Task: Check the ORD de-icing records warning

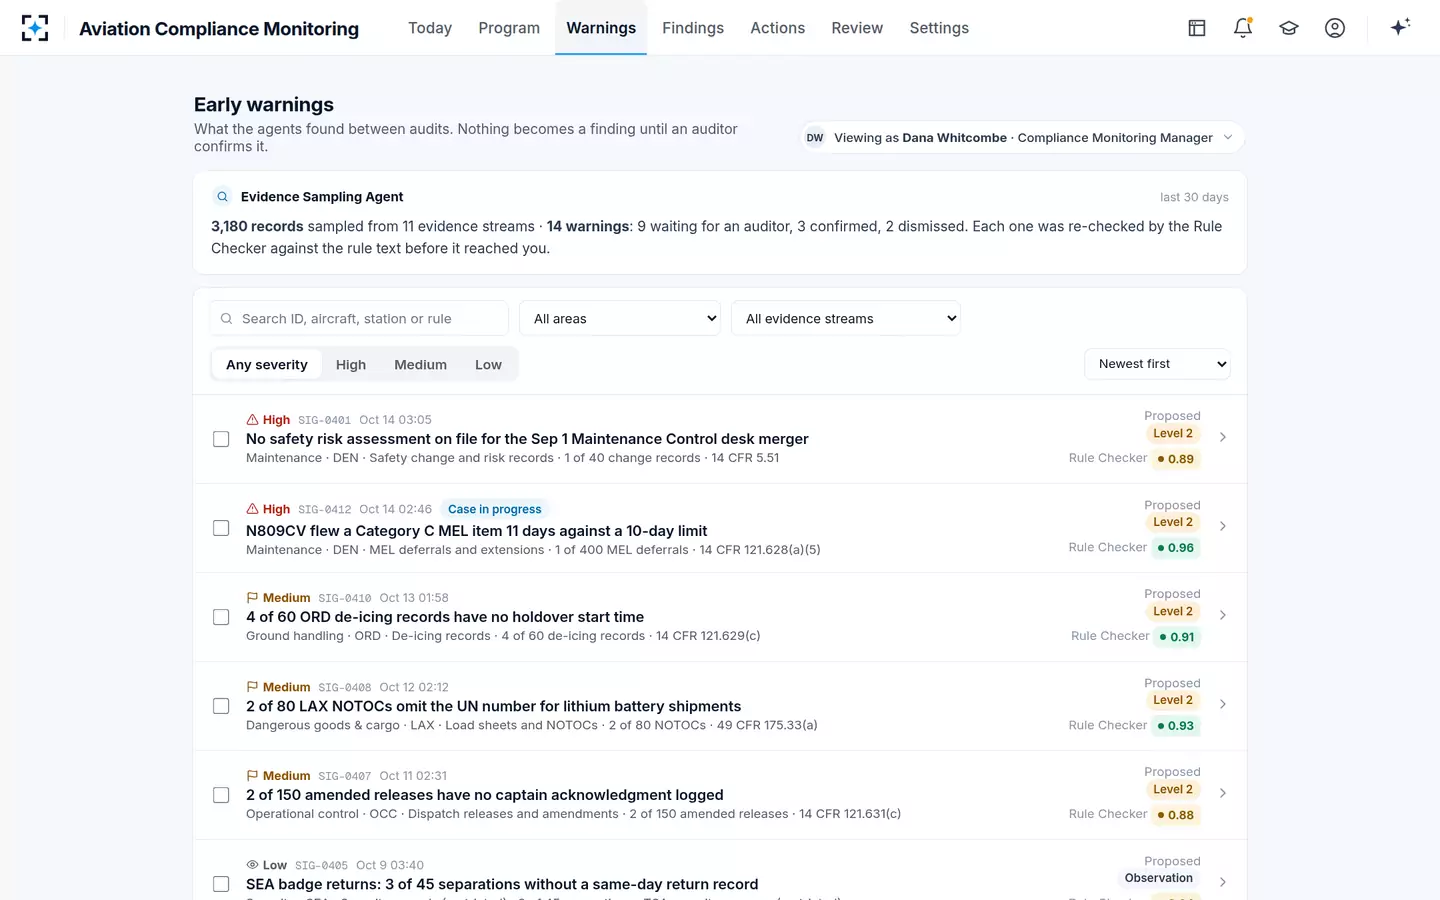Action: click(x=221, y=617)
